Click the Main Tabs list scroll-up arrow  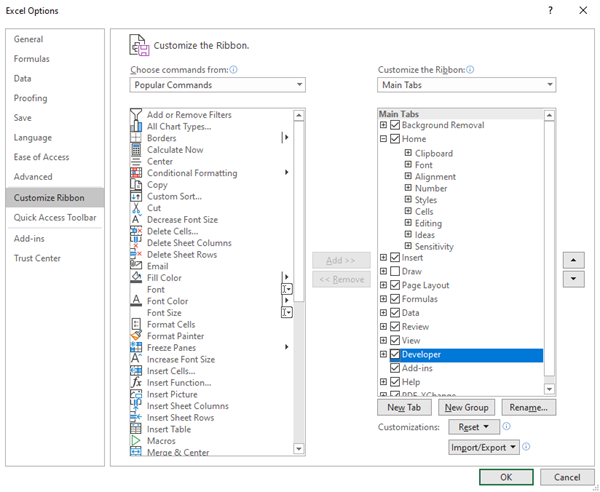click(549, 115)
